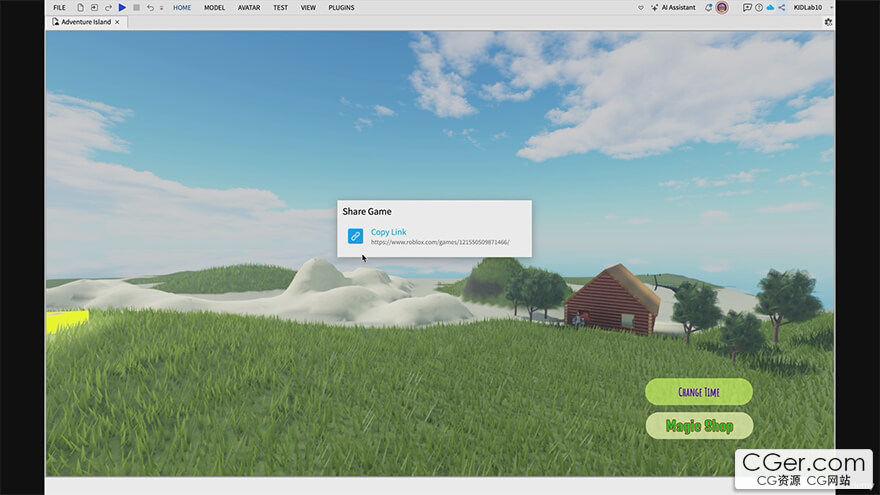Expand the quick access toolbar dropdown
This screenshot has width=880, height=495.
161,7
